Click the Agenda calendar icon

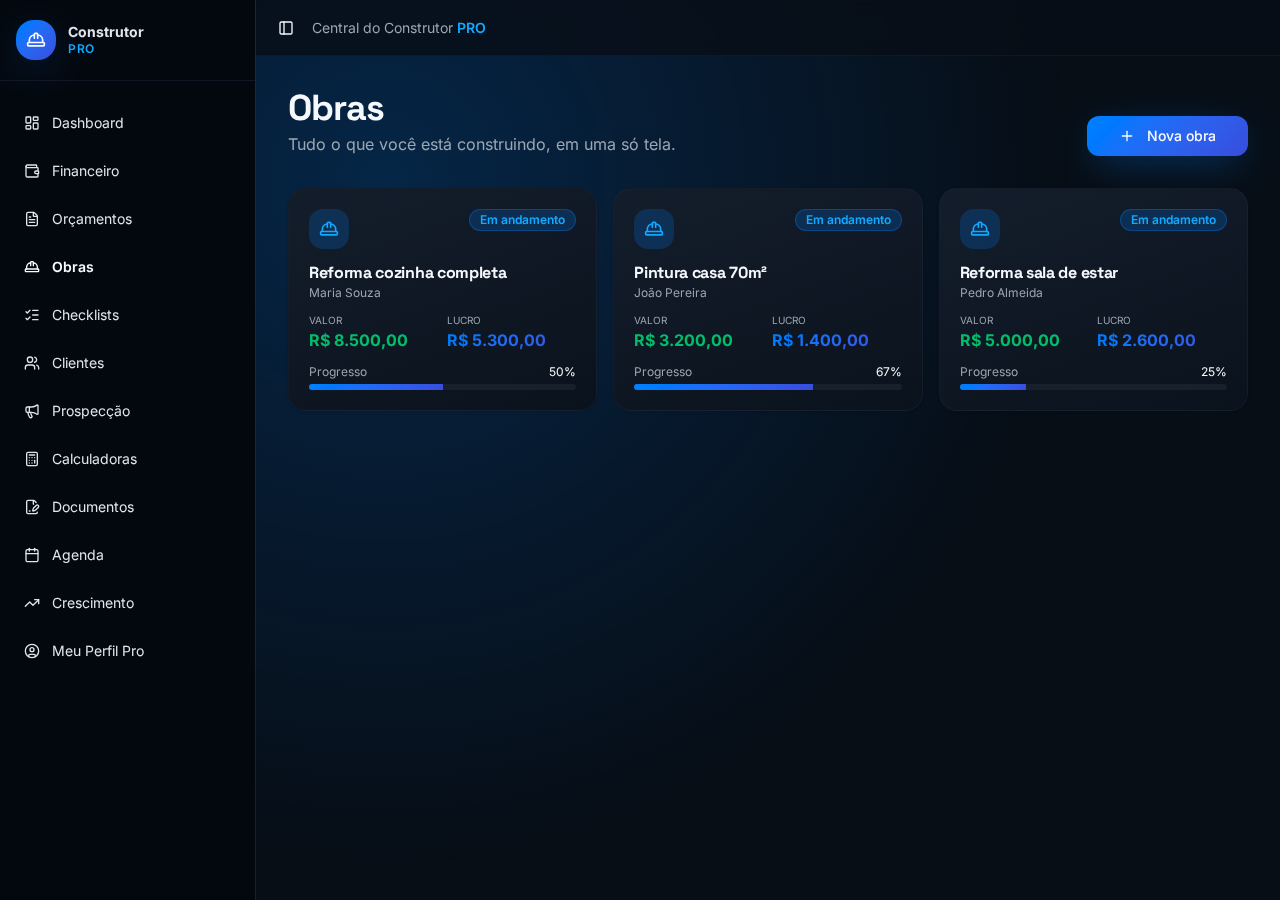coord(32,555)
